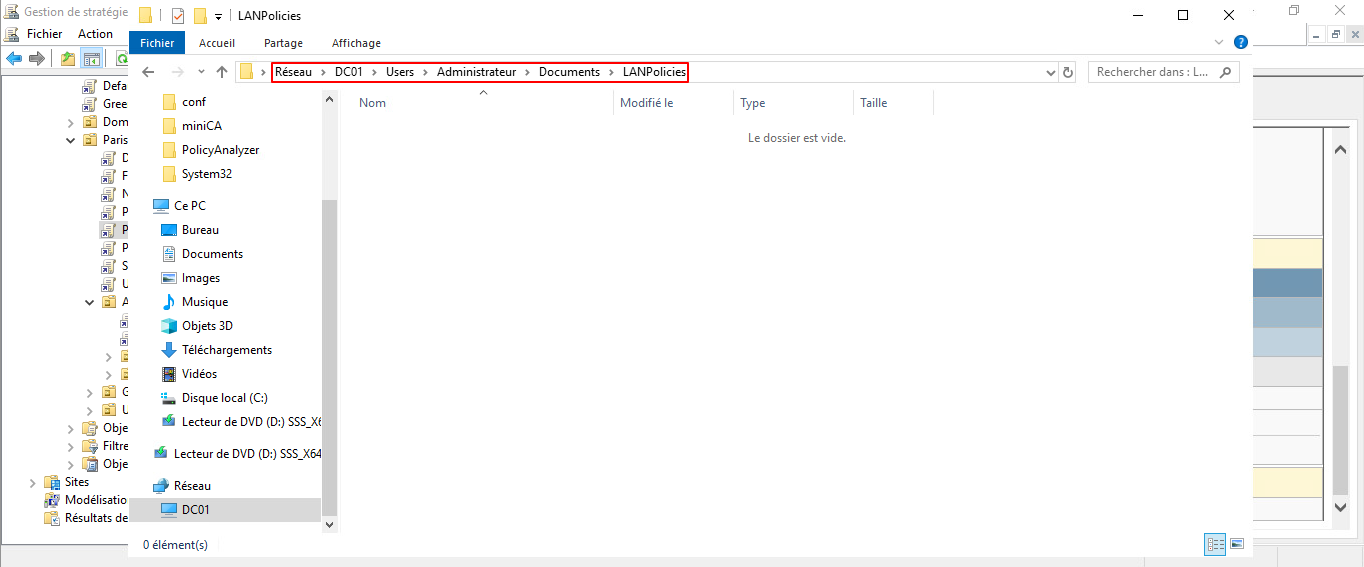Open Disque local (C:) drive
1364x567 pixels.
[x=224, y=398]
